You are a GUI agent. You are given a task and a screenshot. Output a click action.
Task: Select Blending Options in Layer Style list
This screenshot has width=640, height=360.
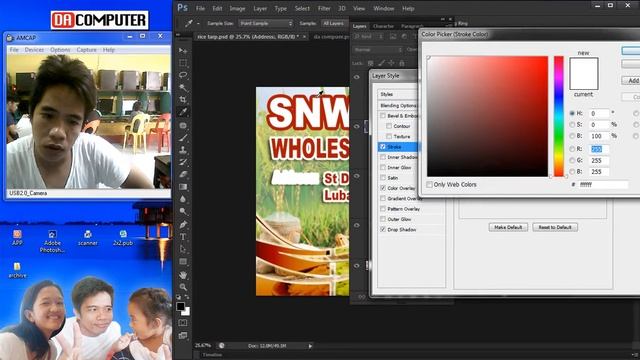398,105
